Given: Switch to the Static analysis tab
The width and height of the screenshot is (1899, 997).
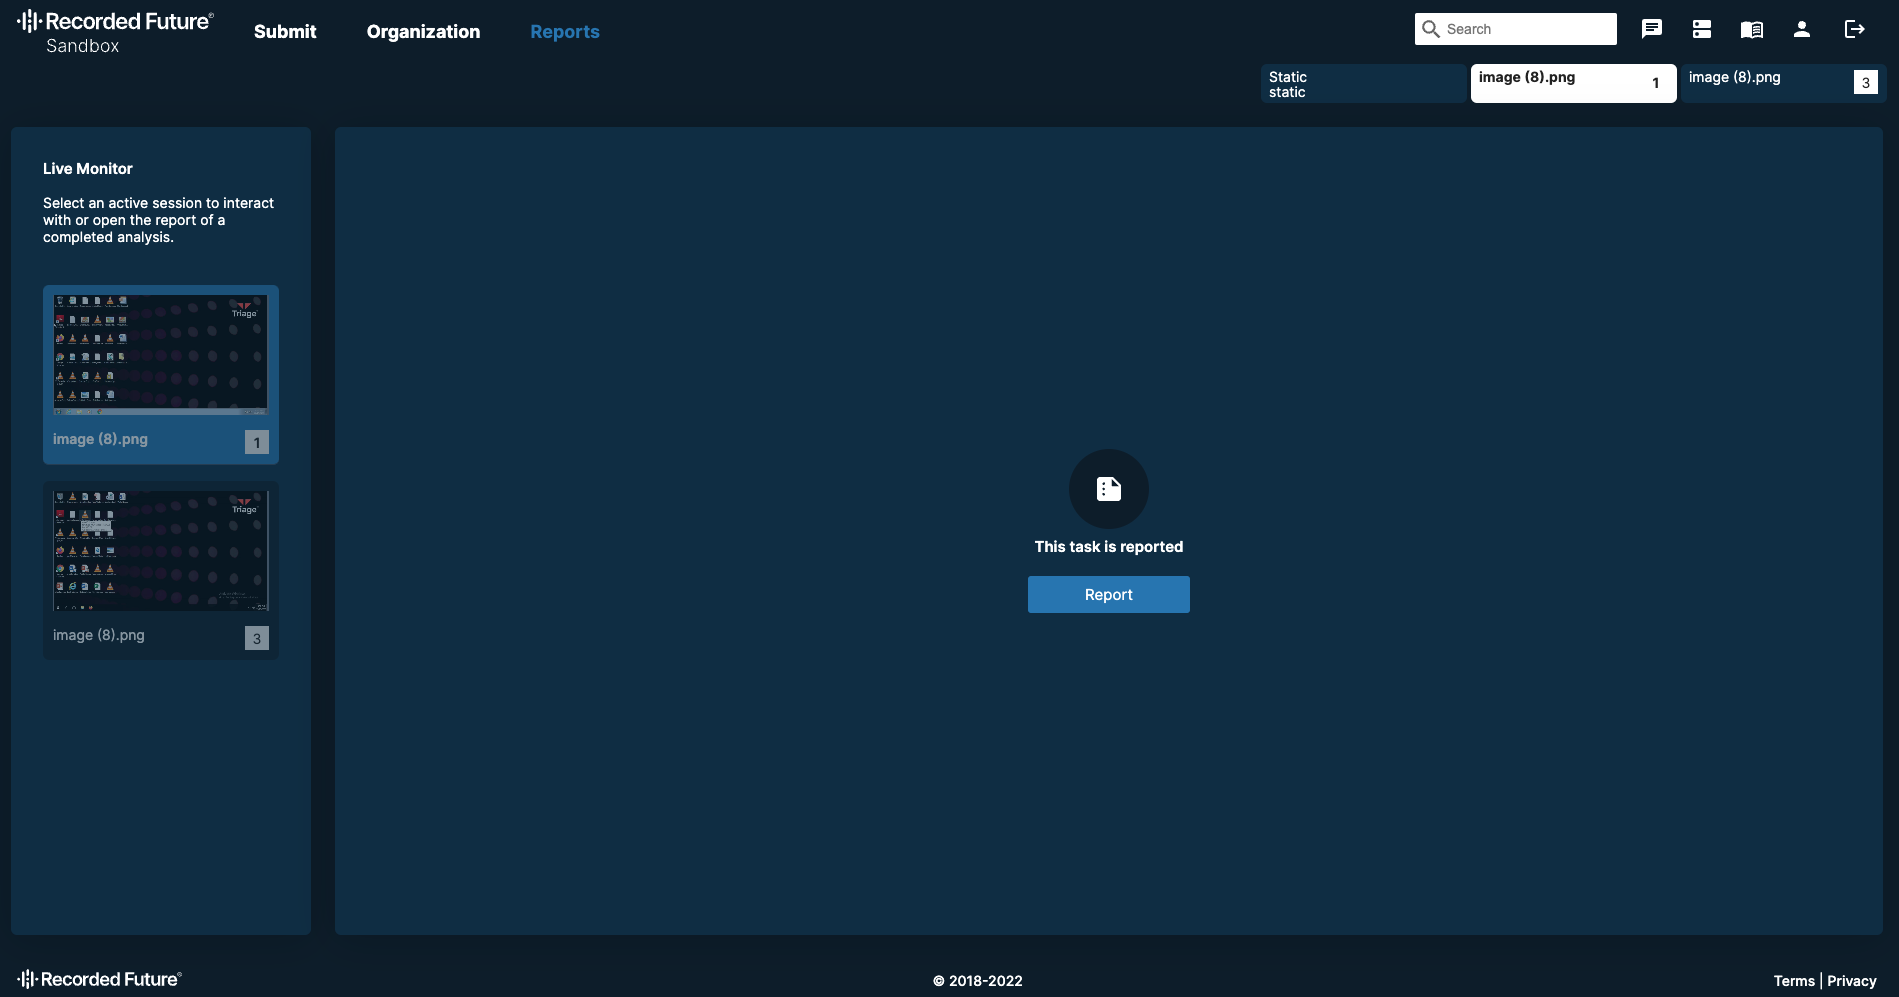Looking at the screenshot, I should point(1362,84).
